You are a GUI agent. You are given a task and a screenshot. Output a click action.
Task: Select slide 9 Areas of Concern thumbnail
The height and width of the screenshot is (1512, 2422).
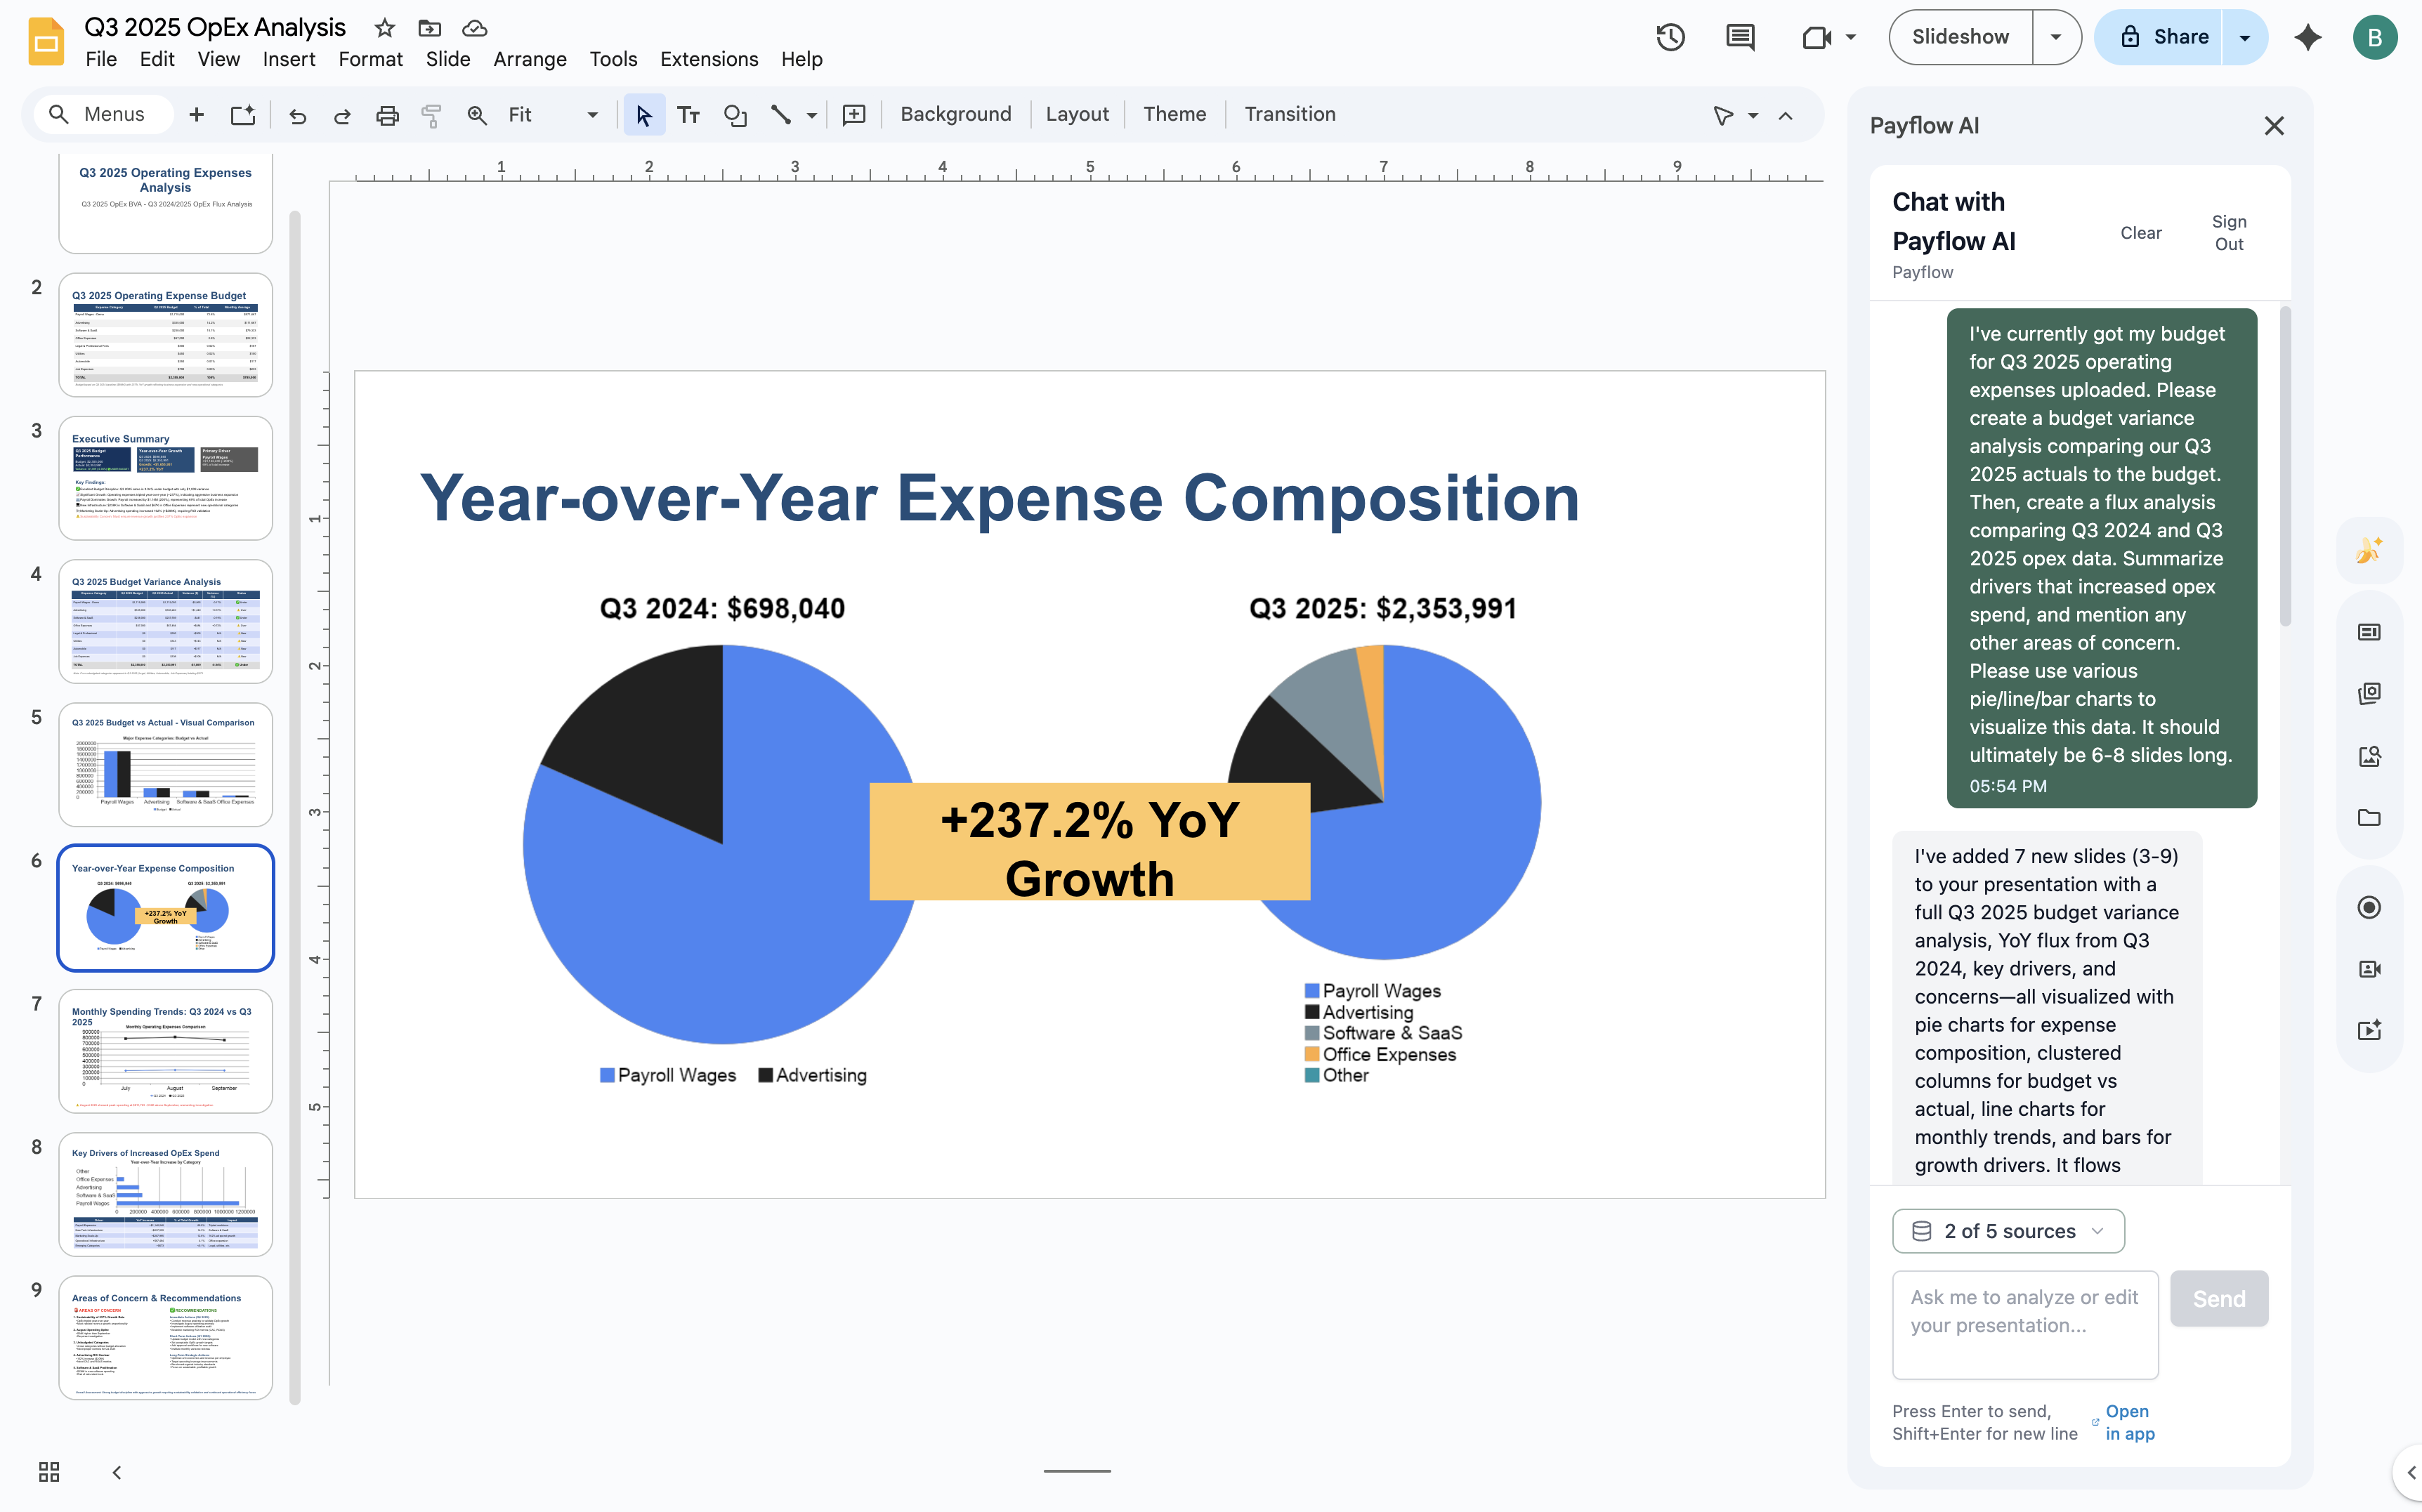click(165, 1337)
